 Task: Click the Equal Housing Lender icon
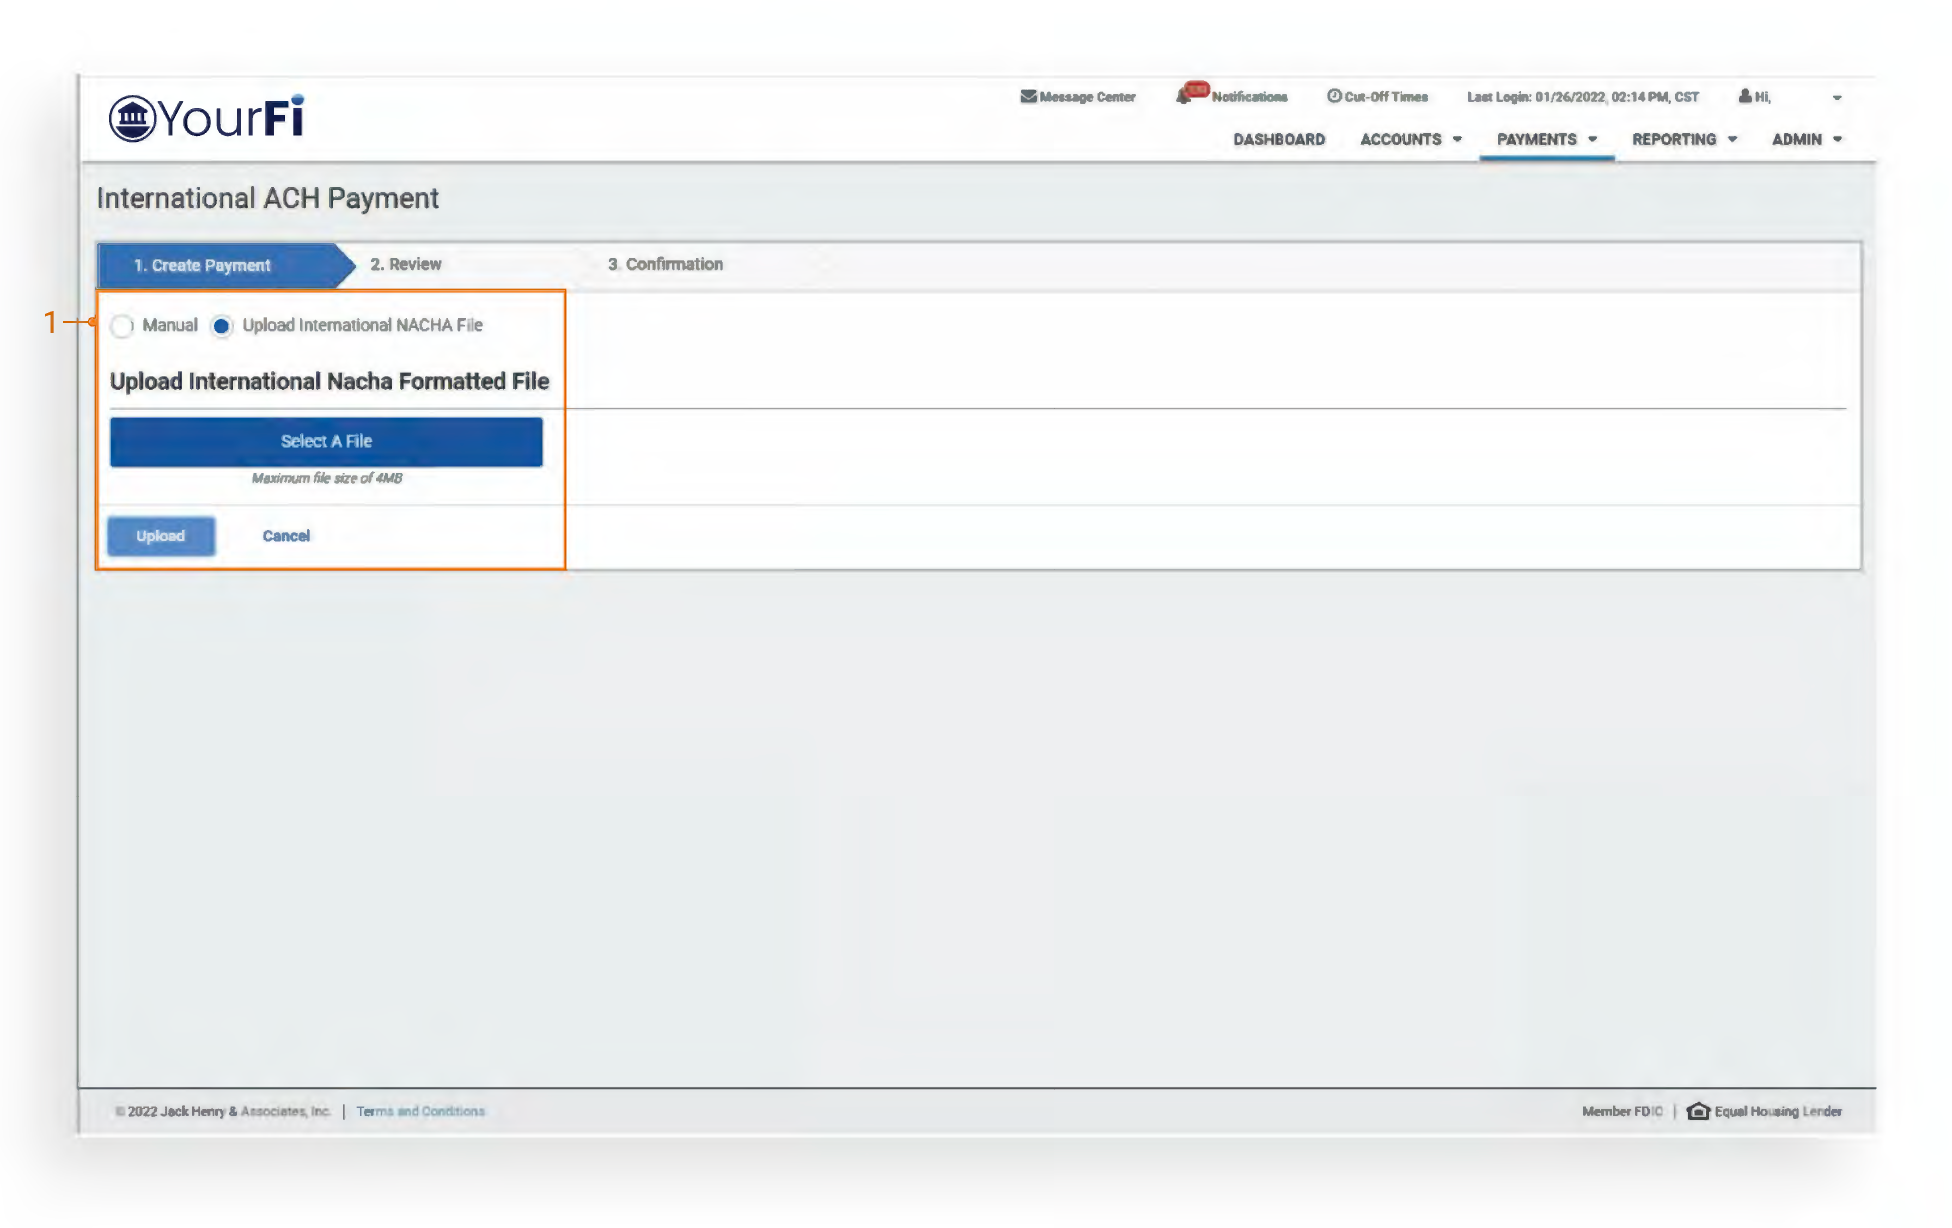point(1698,1111)
